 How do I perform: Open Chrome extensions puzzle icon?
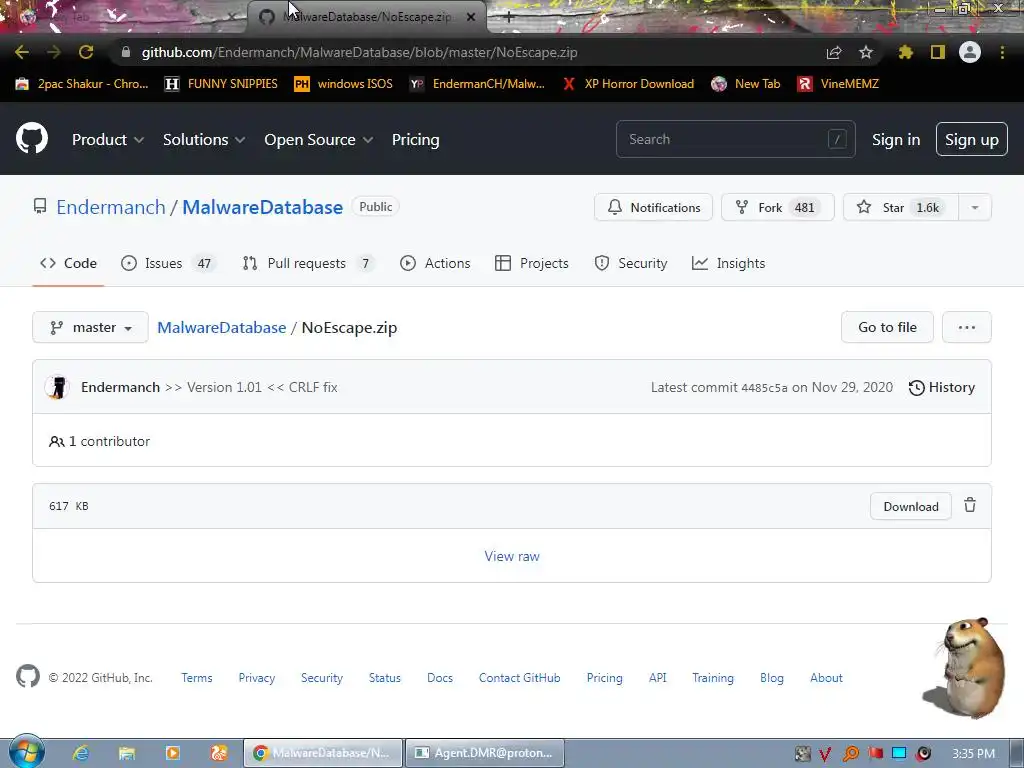tap(906, 52)
